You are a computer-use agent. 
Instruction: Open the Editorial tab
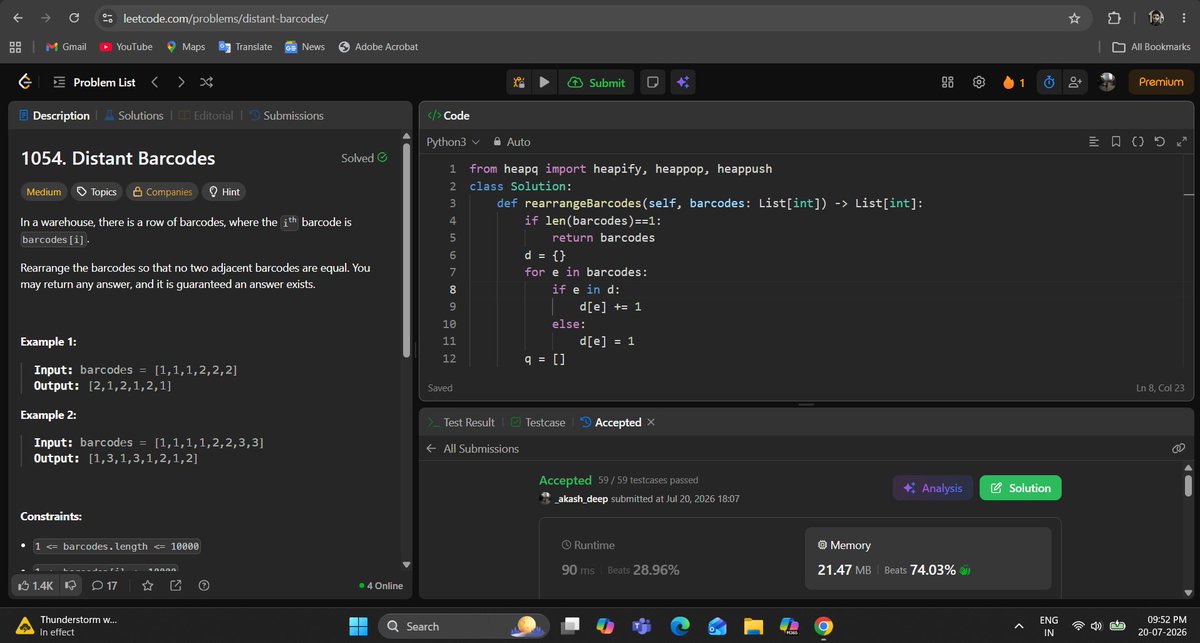(x=207, y=115)
